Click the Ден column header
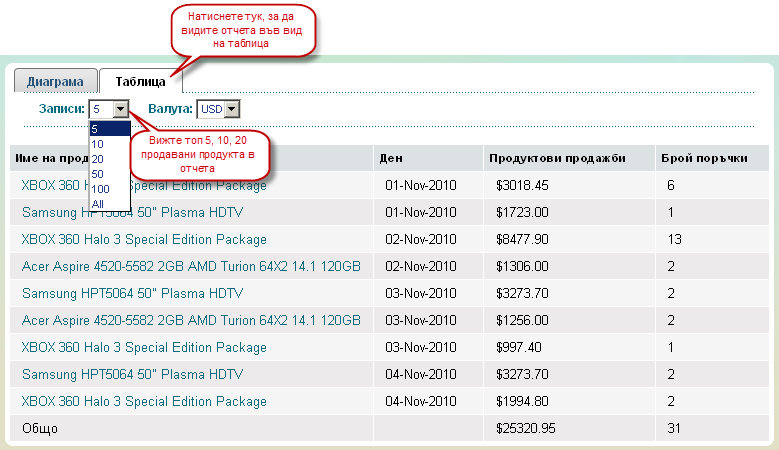Image resolution: width=779 pixels, height=450 pixels. 391,159
